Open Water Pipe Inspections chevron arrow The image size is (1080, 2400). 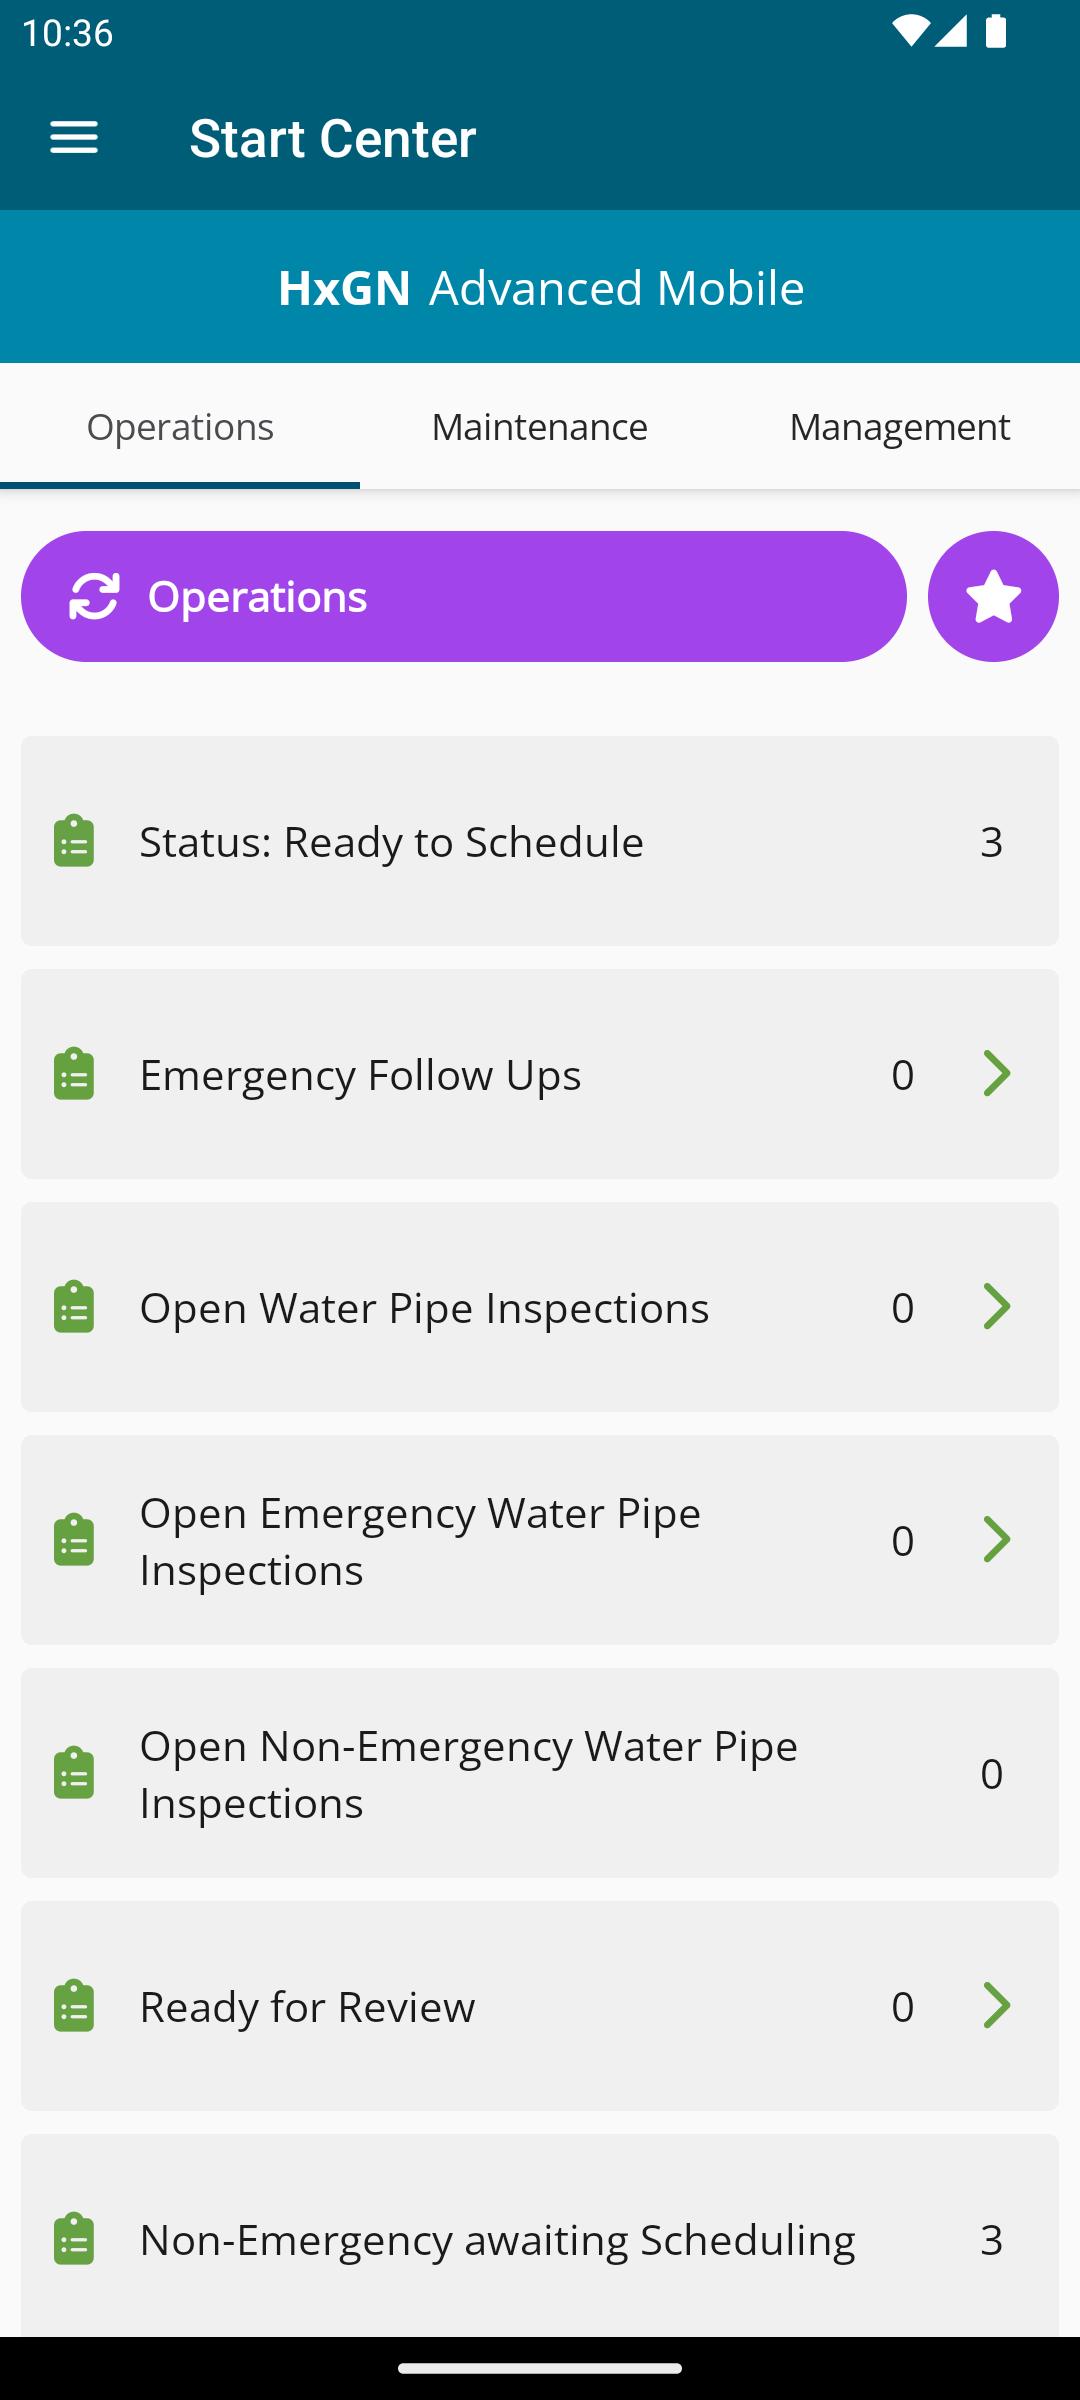tap(997, 1307)
